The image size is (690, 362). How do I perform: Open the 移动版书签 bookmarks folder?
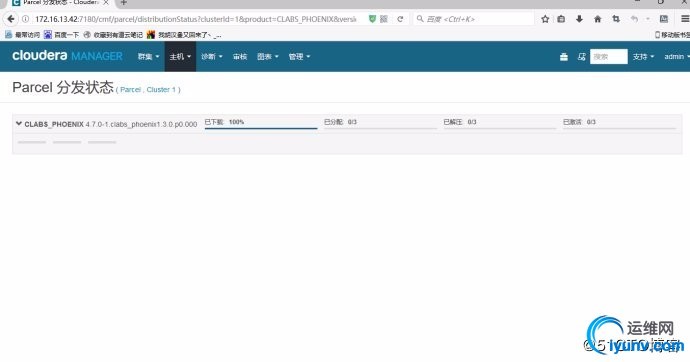672,35
